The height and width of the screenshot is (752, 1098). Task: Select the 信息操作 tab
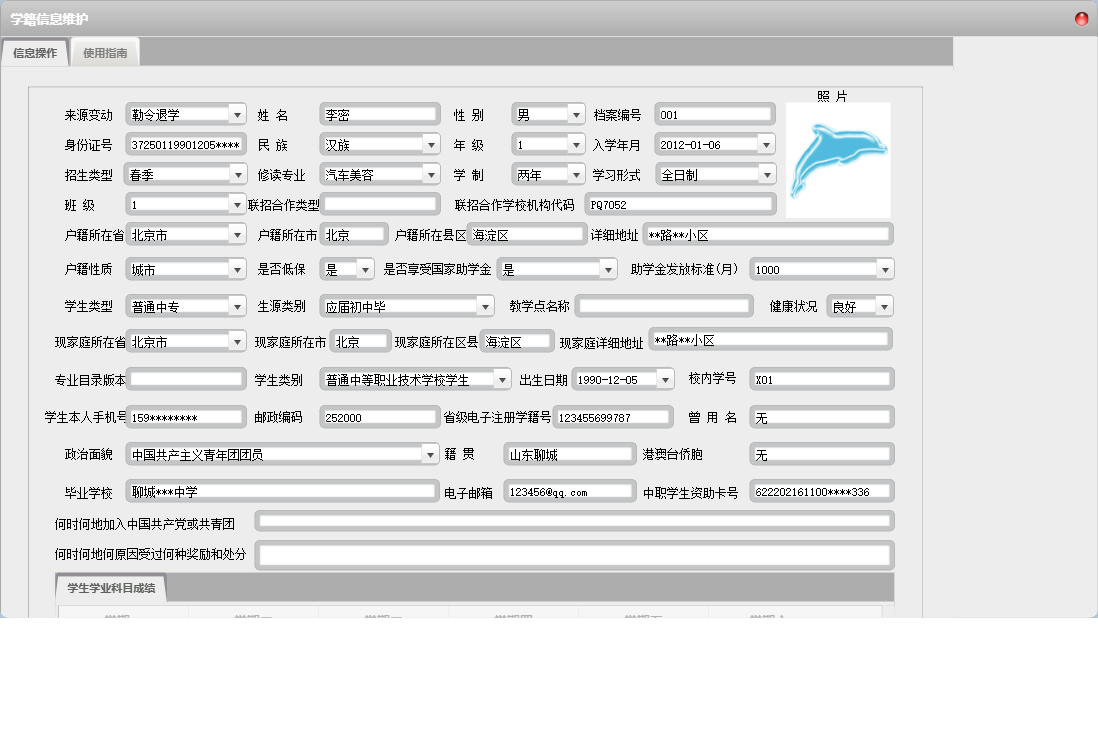(x=35, y=53)
